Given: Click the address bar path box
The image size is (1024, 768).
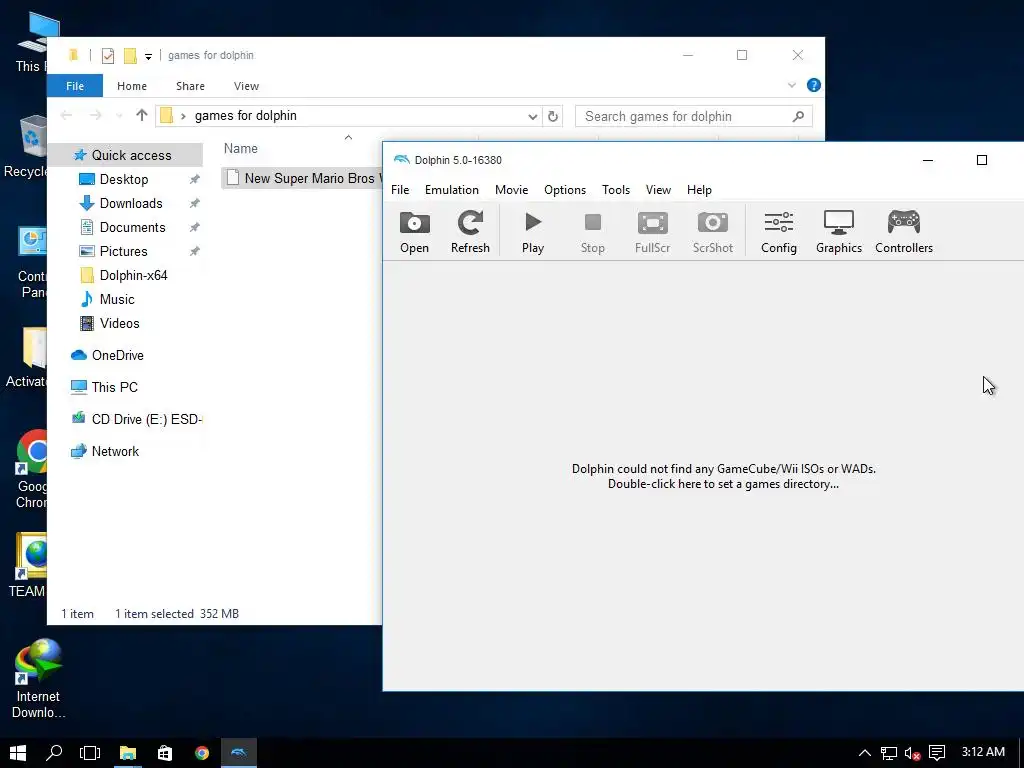Looking at the screenshot, I should pos(349,116).
